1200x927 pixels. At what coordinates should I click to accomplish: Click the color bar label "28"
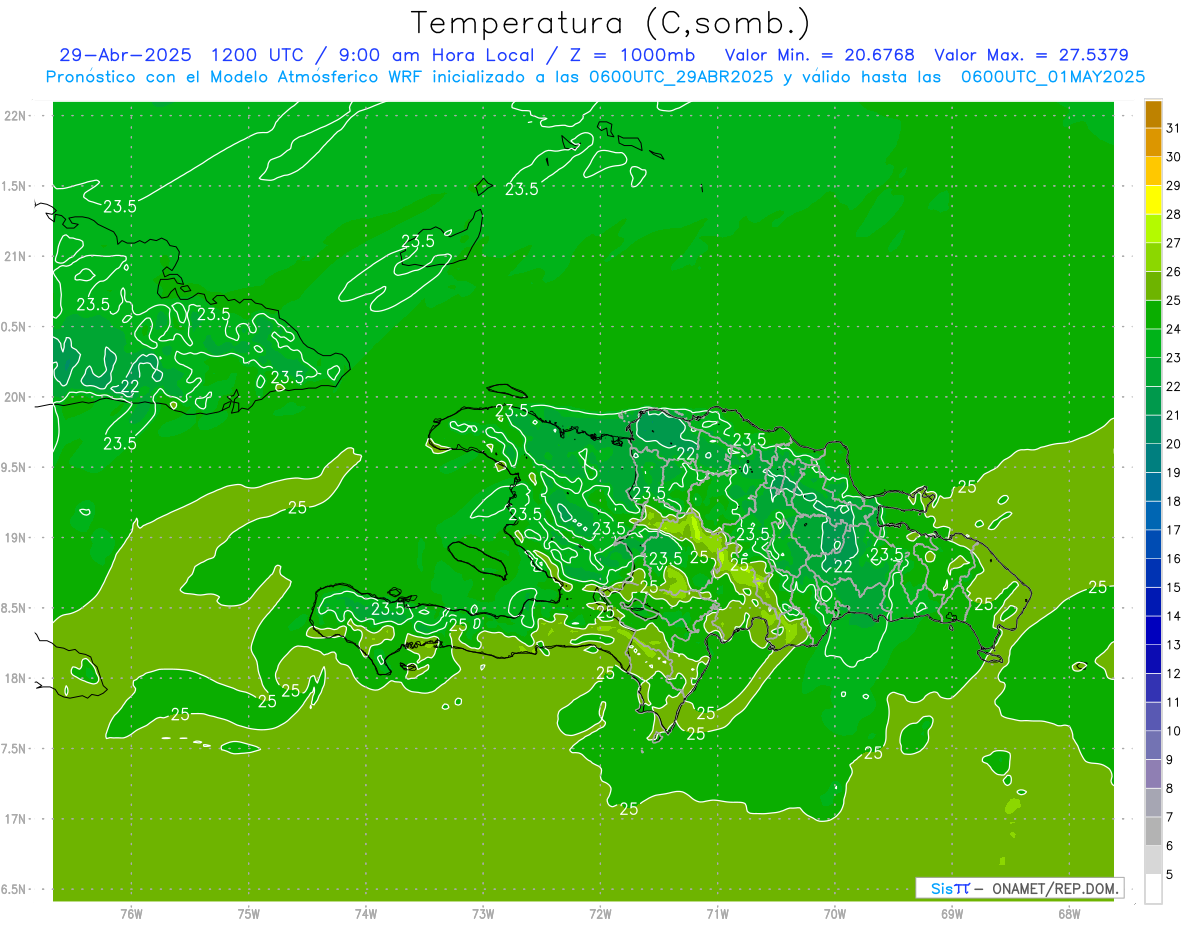point(1173,214)
